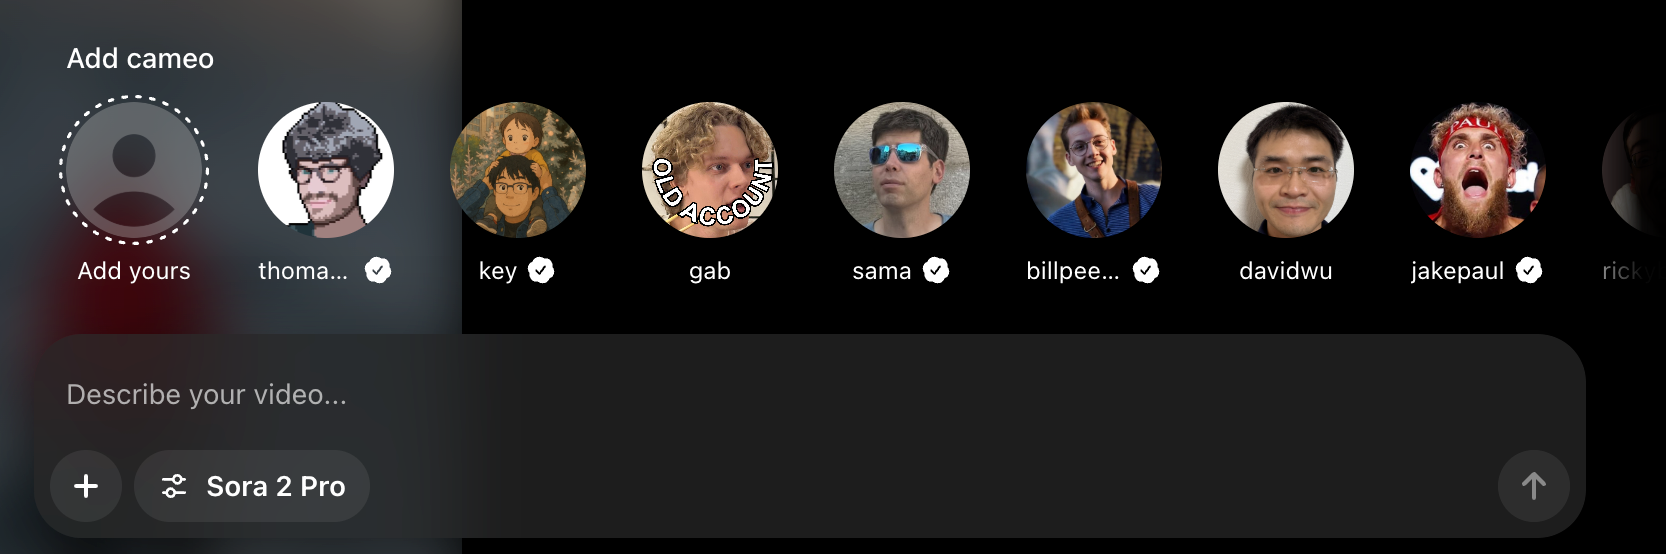Select the sama cameo avatar
This screenshot has height=554, width=1666.
[902, 170]
